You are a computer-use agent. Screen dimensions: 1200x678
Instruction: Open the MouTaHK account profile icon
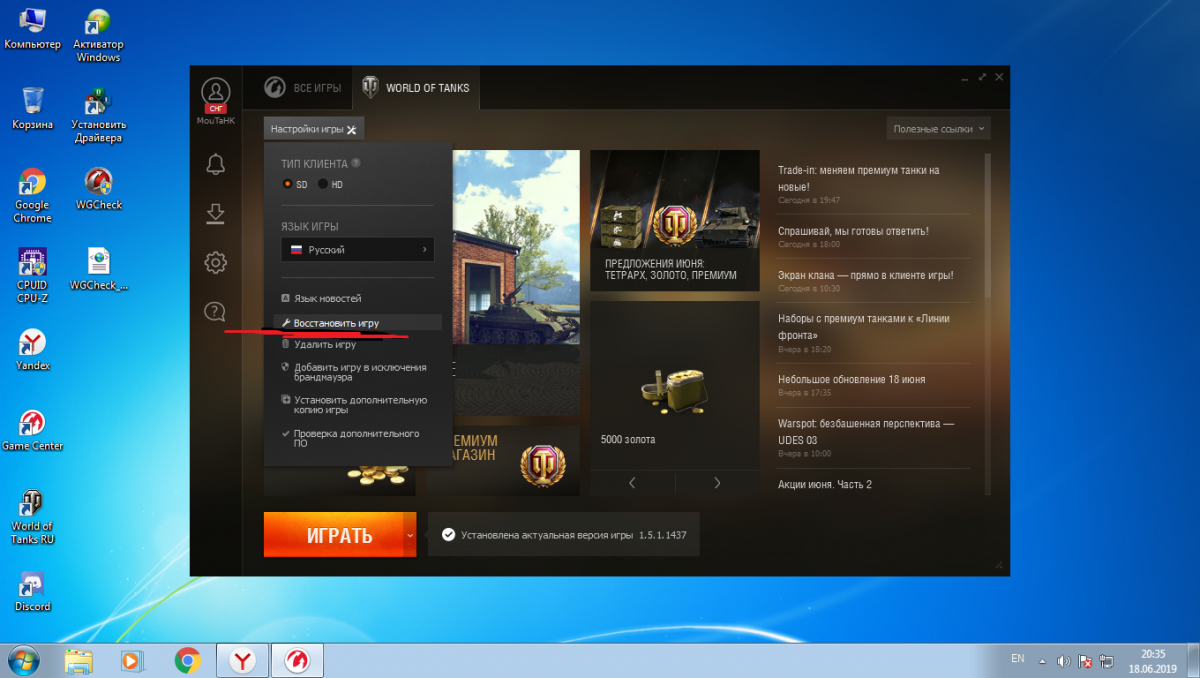(215, 93)
